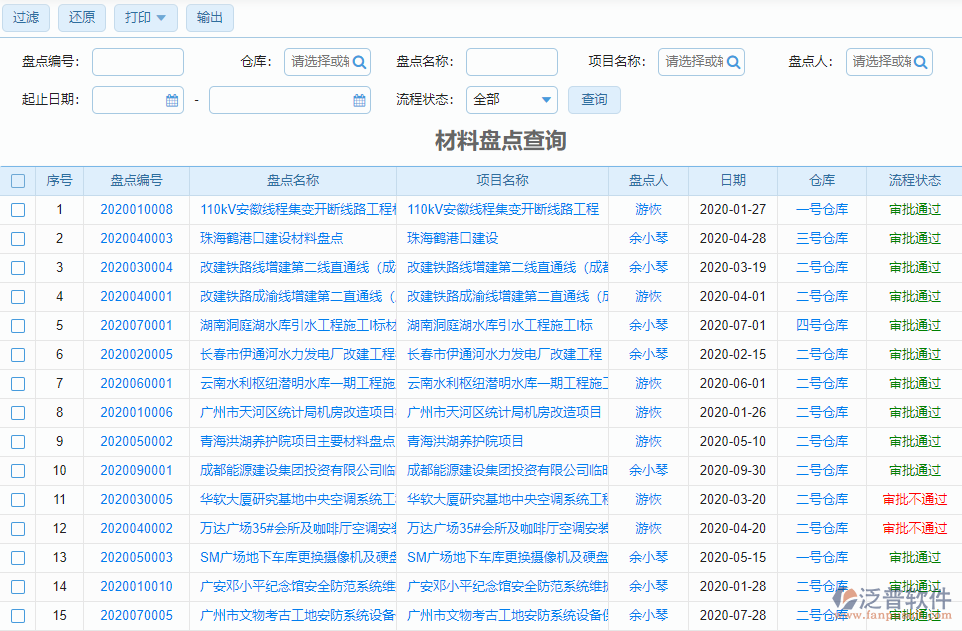Open record link 2020010008
Viewport: 962px width, 631px height.
(137, 209)
